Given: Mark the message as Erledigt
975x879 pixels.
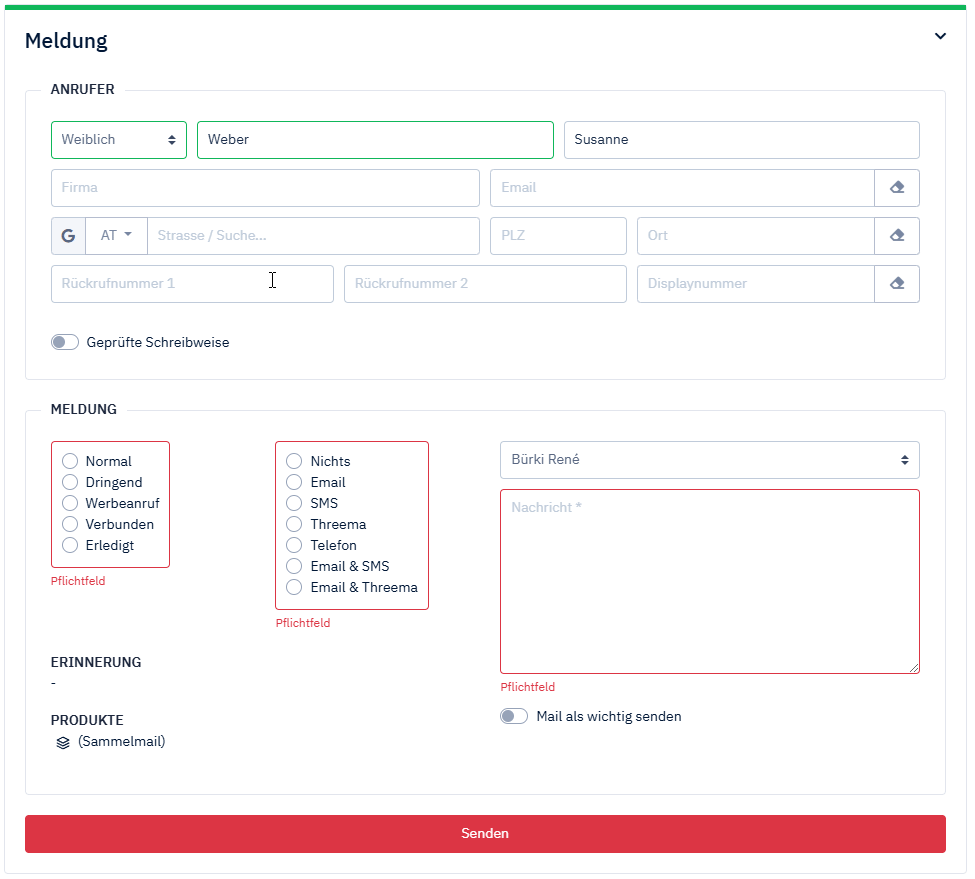Looking at the screenshot, I should coord(70,545).
